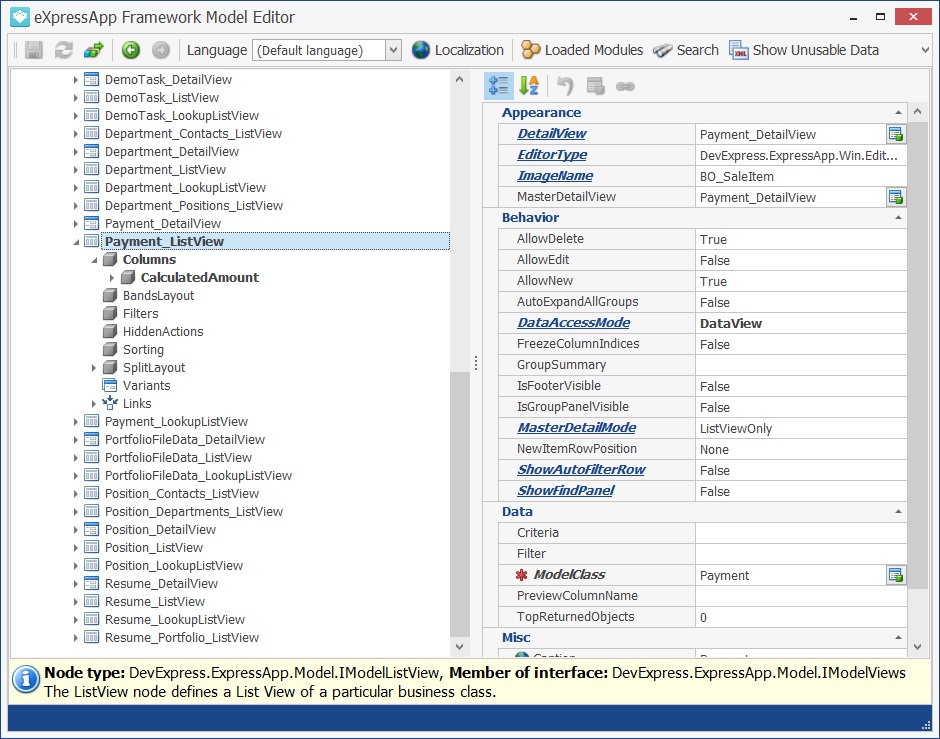Click the Links node icon
The image size is (940, 739).
[110, 403]
